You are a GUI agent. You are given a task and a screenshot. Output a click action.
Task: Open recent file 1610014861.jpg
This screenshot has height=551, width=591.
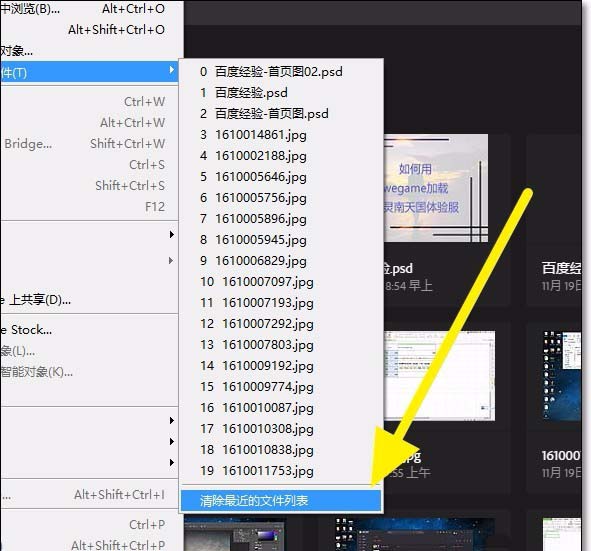point(281,135)
